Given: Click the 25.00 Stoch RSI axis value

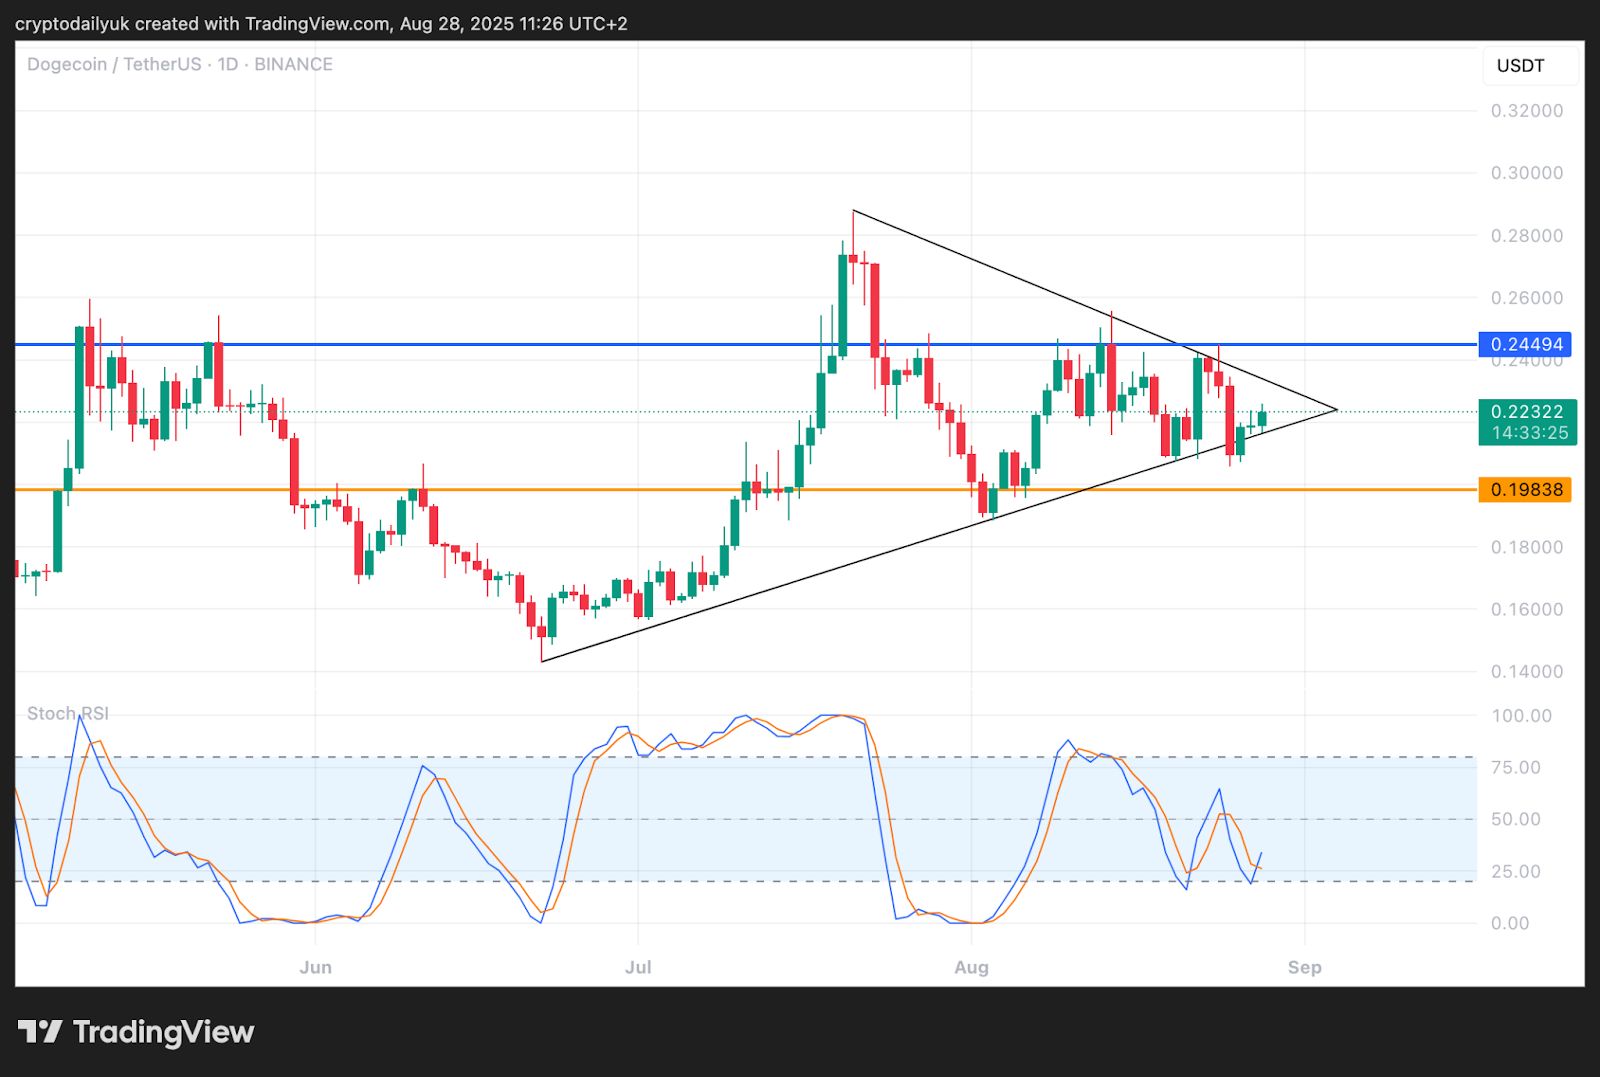Looking at the screenshot, I should 1516,871.
